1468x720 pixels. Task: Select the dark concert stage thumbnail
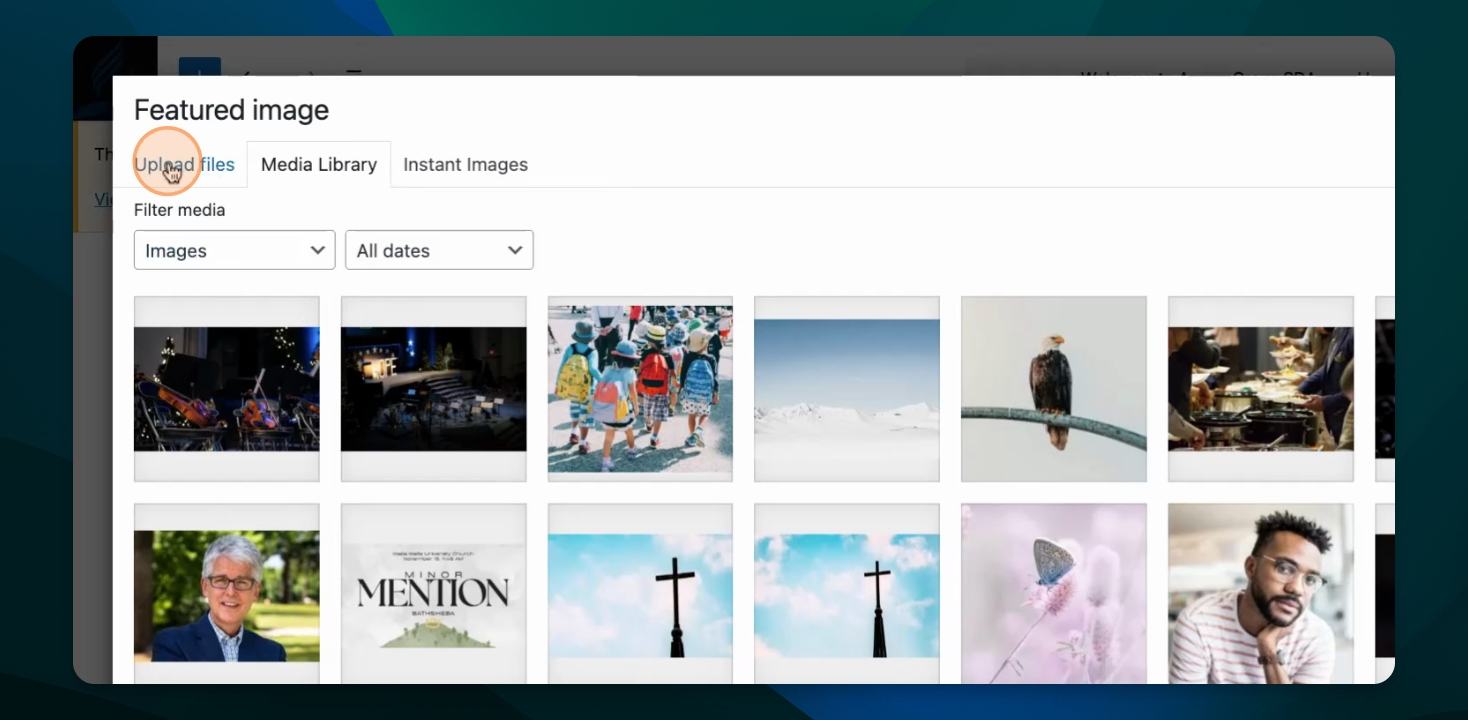(x=433, y=389)
